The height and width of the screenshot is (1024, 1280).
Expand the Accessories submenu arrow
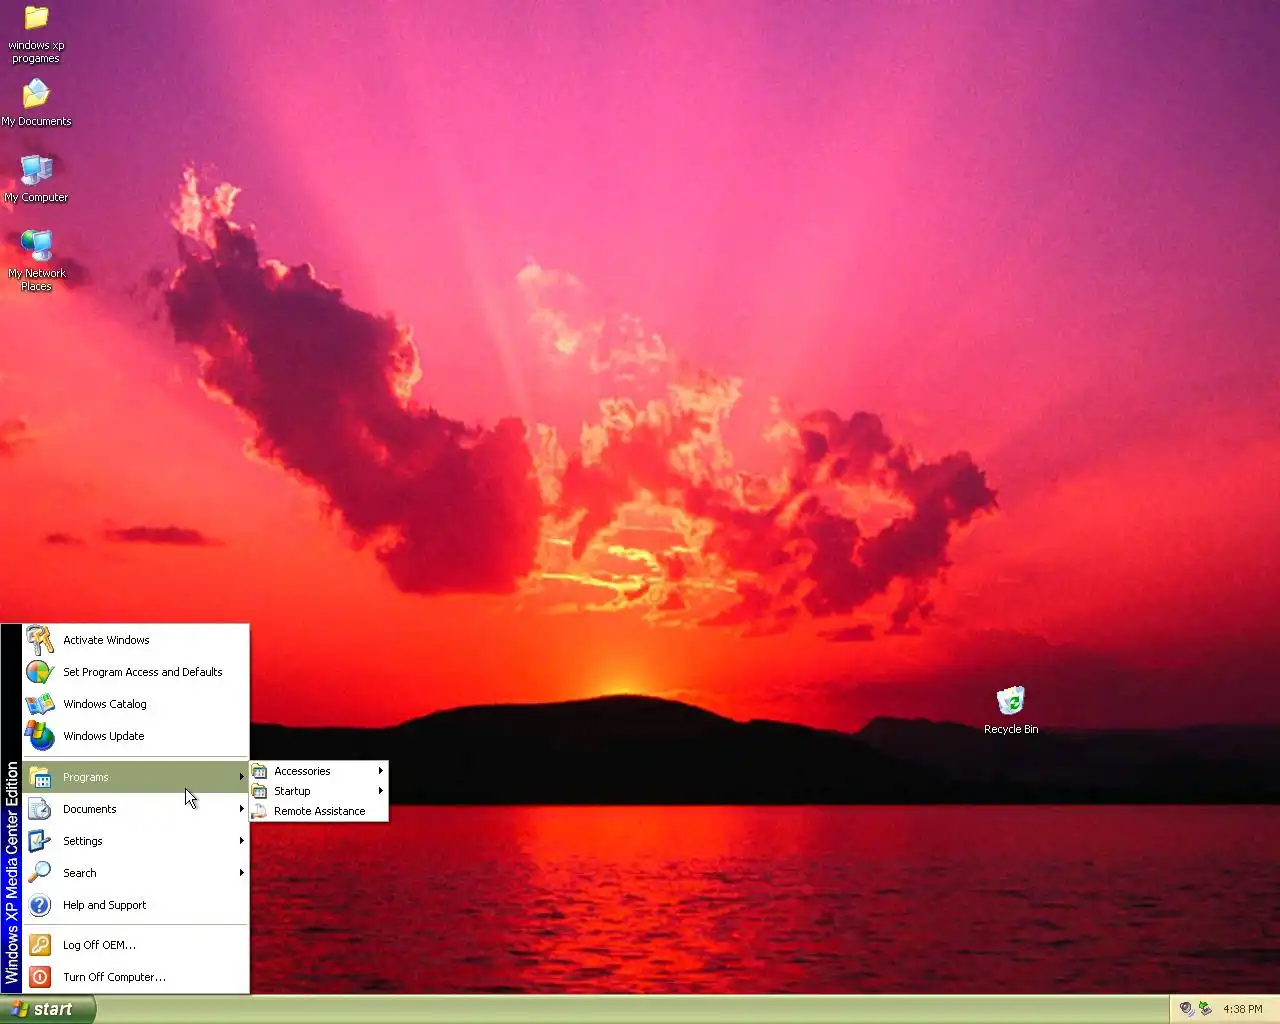[x=380, y=771]
